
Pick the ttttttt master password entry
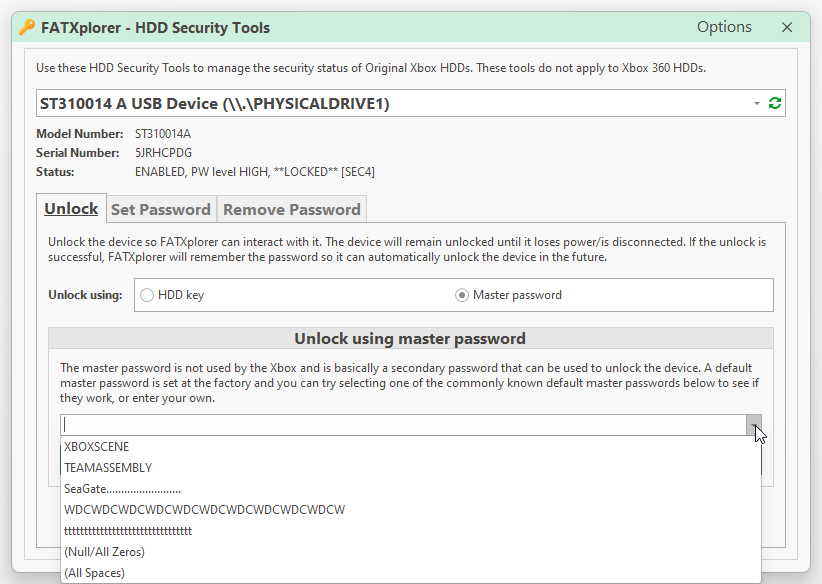coord(127,531)
